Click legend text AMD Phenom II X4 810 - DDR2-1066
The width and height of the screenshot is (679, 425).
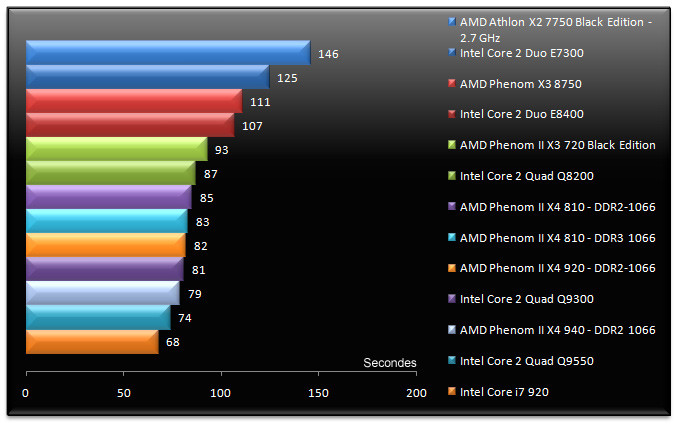point(557,207)
